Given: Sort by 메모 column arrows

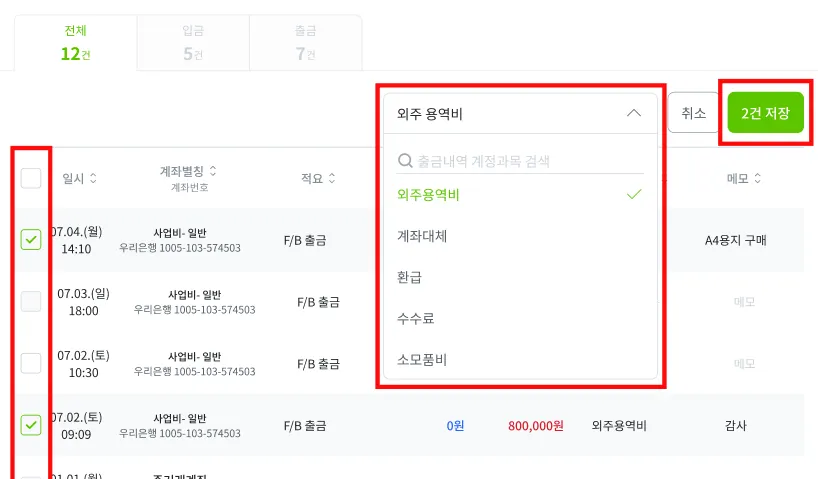Looking at the screenshot, I should coord(758,179).
